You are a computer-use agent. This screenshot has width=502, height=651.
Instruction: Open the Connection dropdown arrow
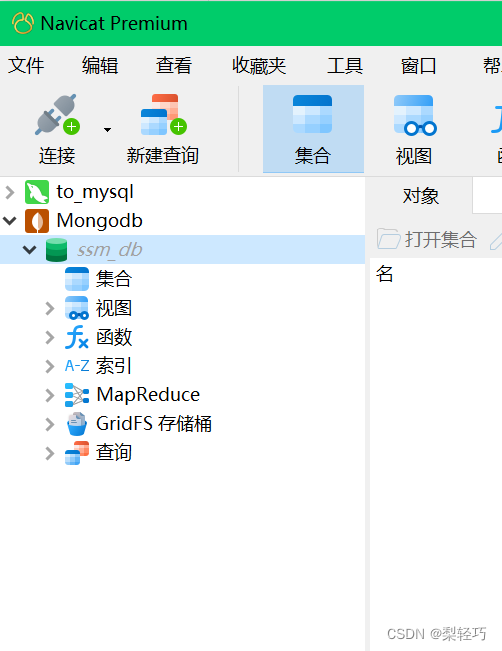(108, 130)
